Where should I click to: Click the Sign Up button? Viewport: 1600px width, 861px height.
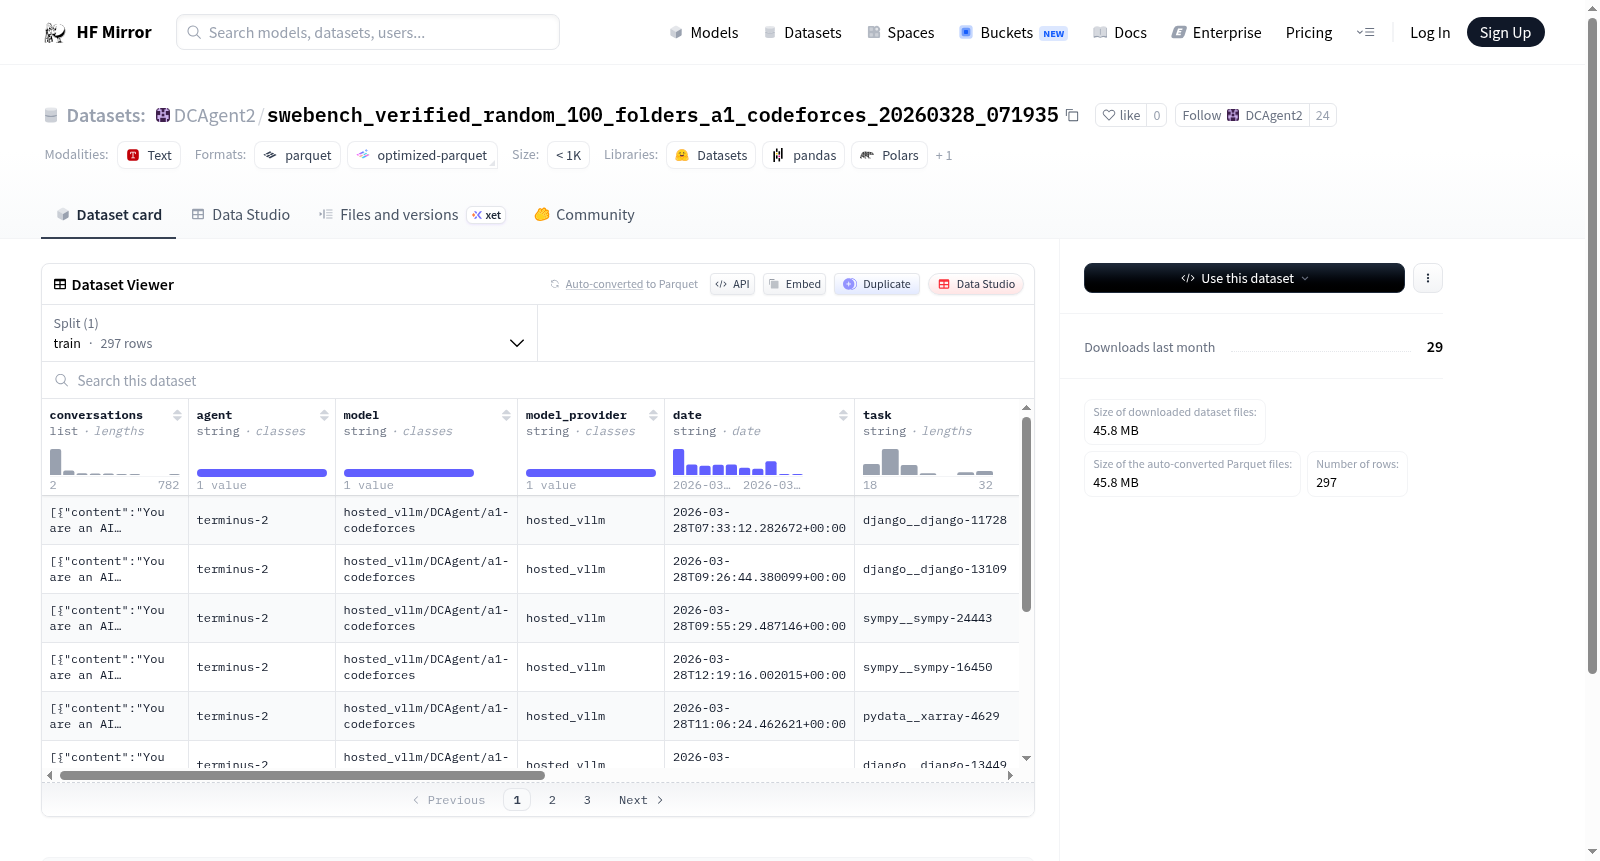coord(1505,32)
